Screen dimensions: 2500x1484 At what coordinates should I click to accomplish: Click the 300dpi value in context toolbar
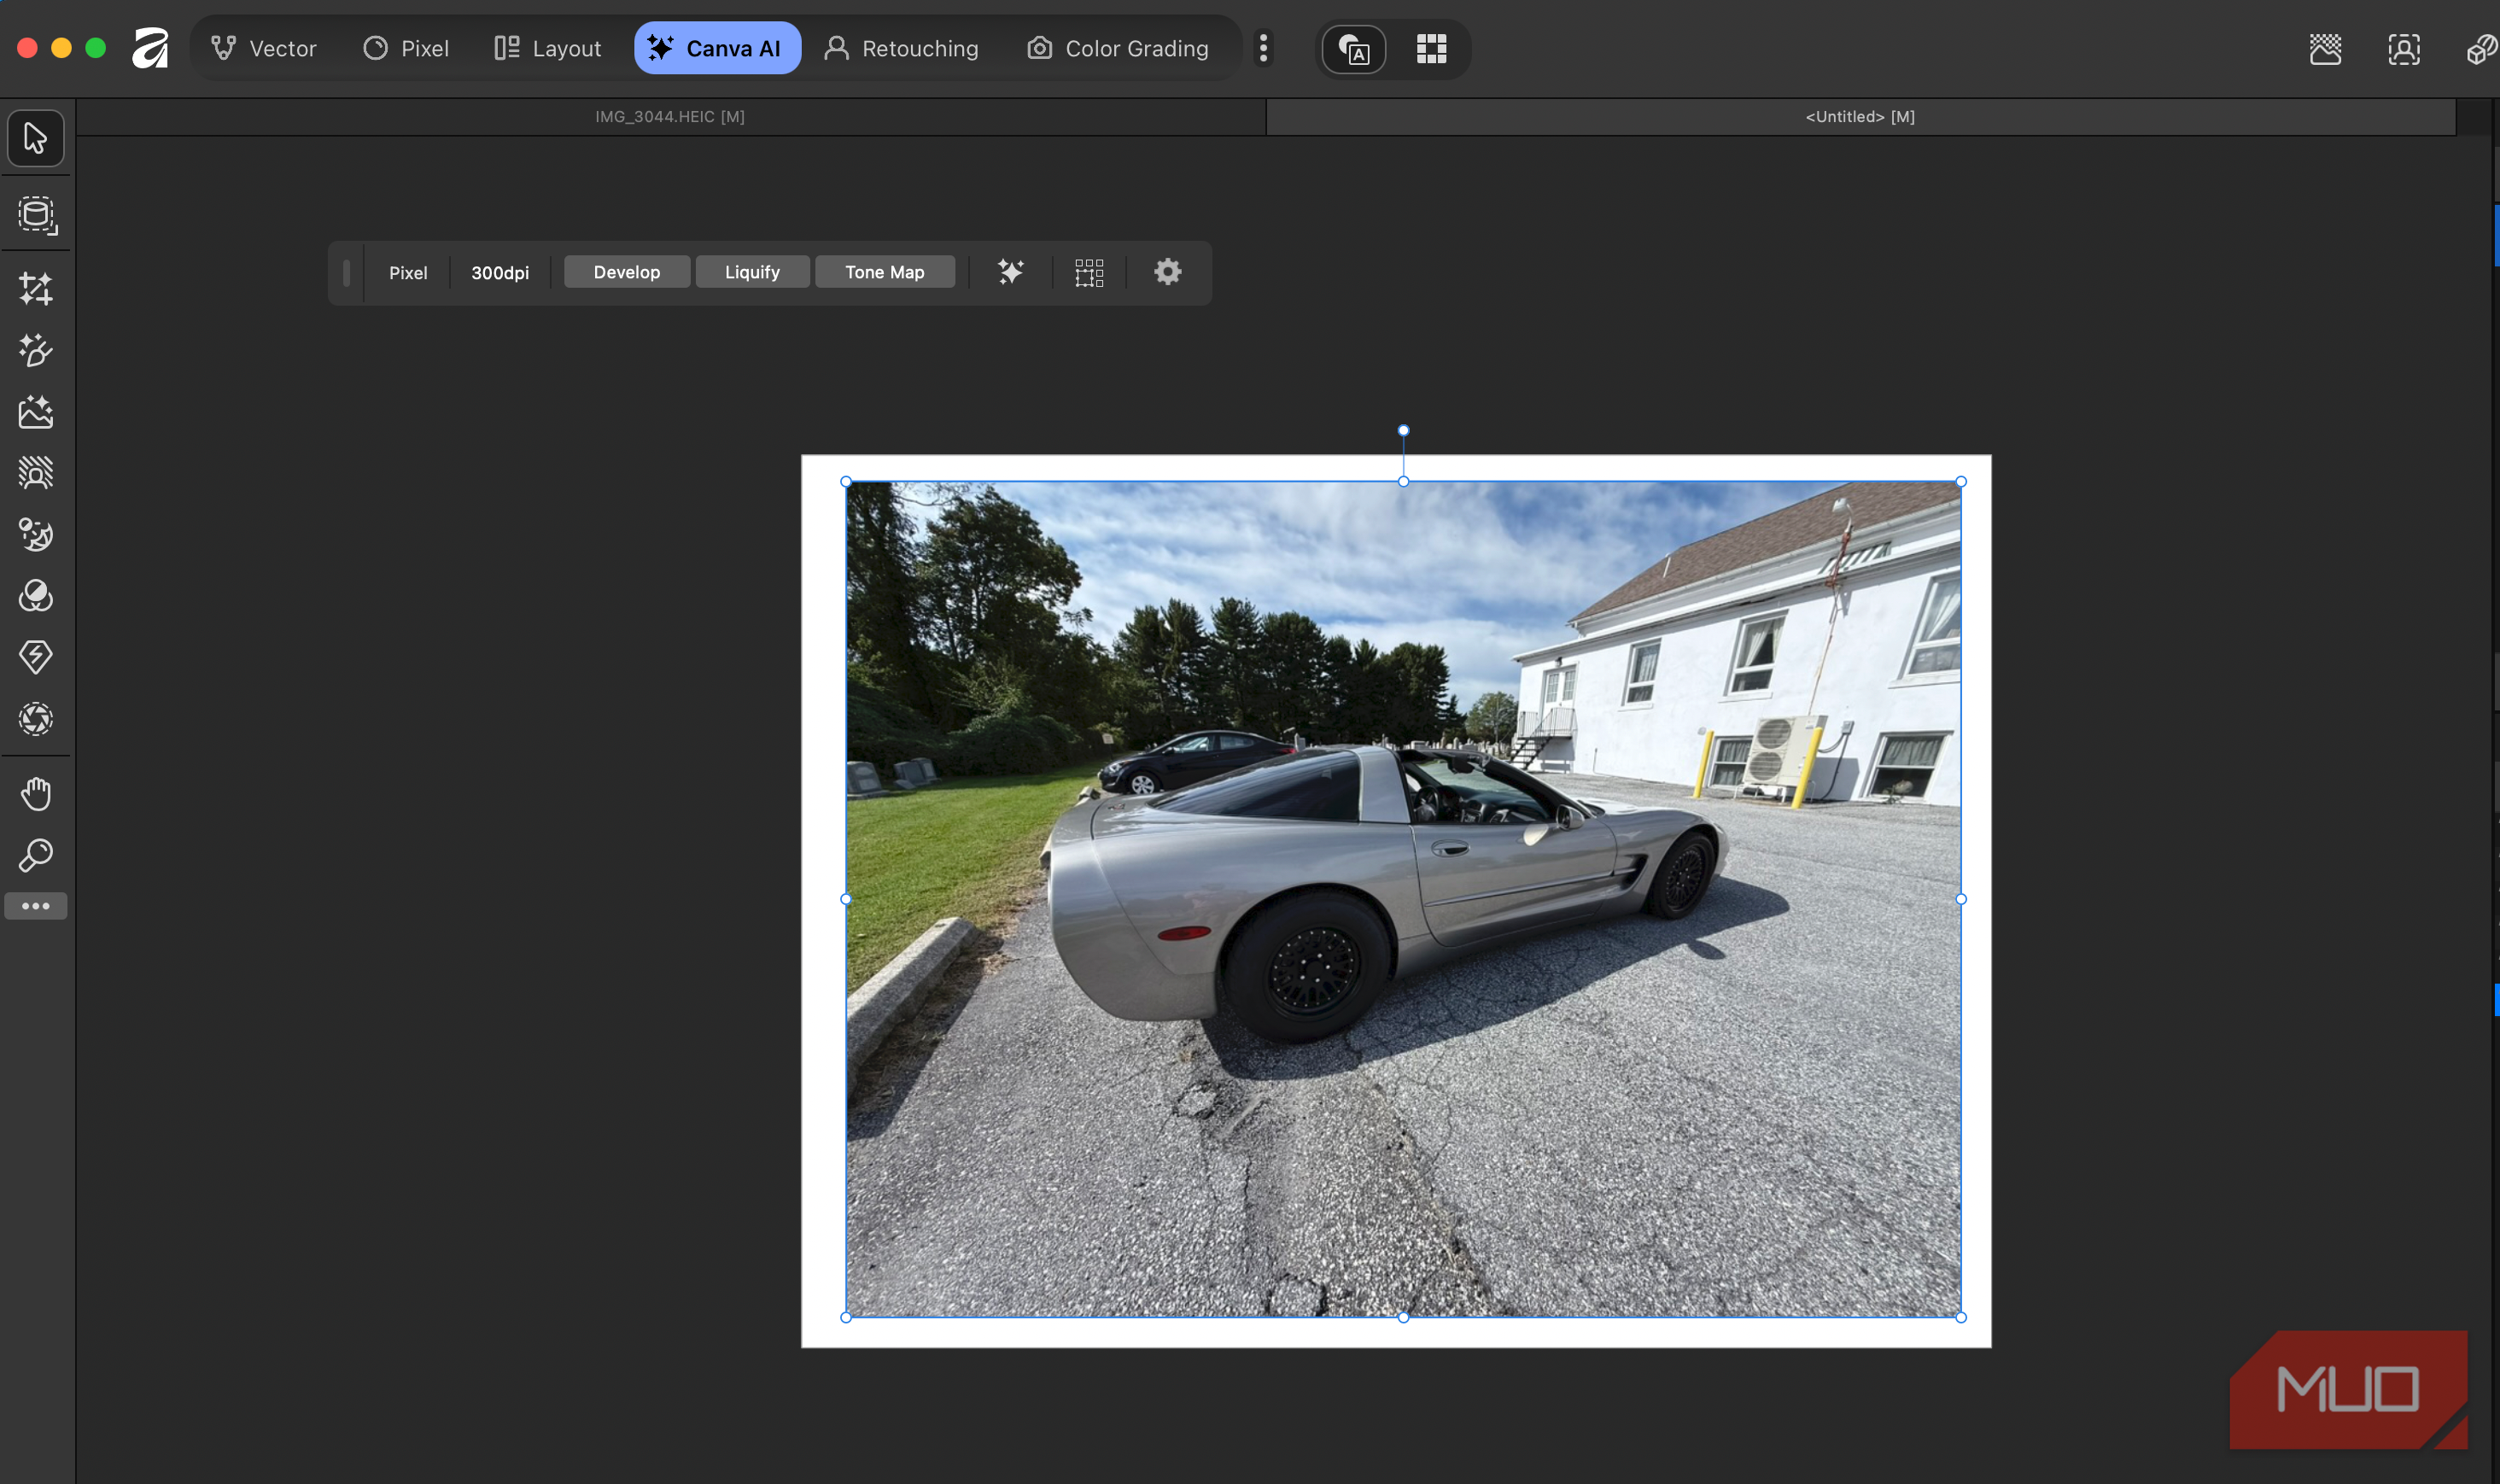pyautogui.click(x=500, y=273)
